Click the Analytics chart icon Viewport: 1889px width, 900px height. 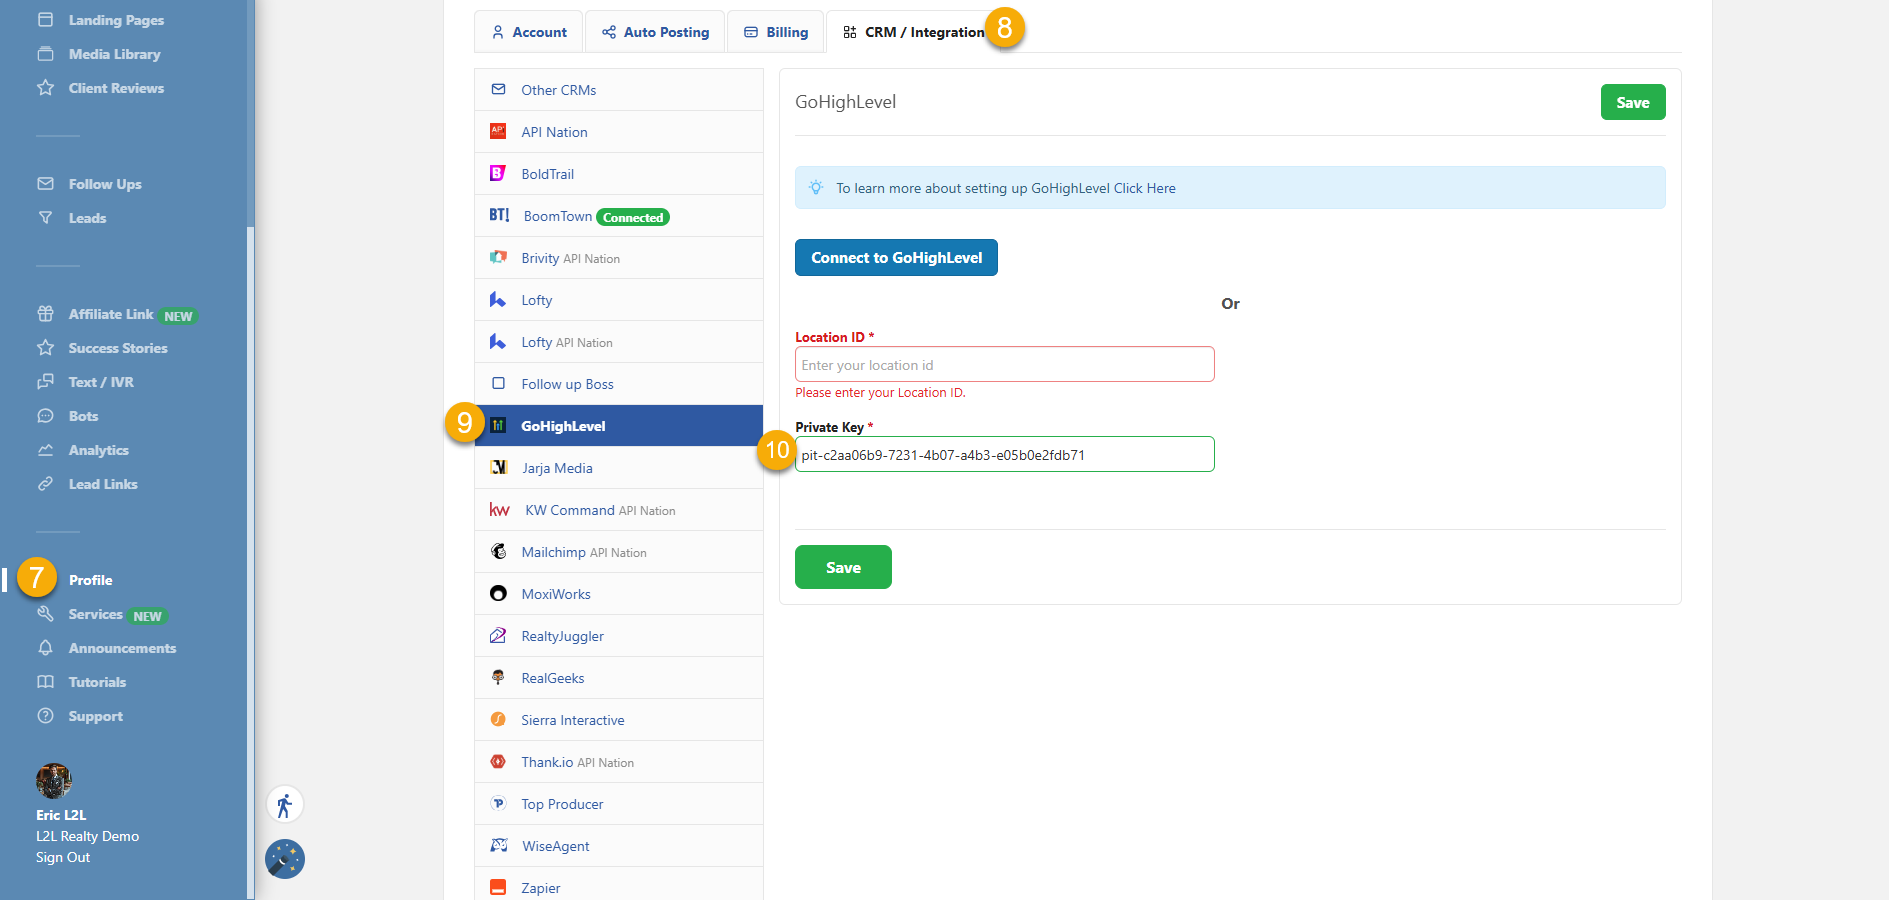pos(46,450)
